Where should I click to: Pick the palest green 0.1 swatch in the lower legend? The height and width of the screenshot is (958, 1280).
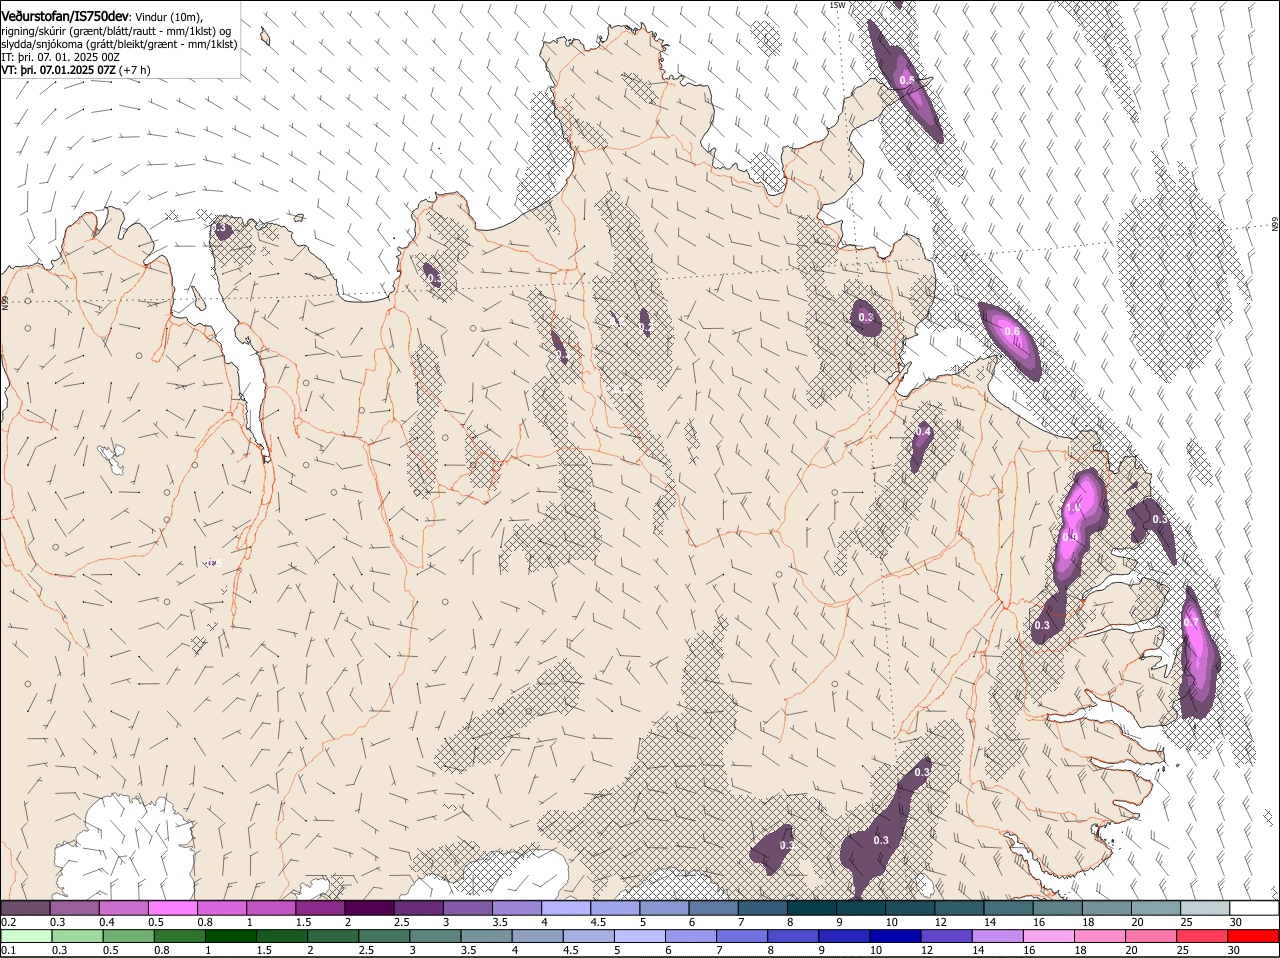[27, 936]
